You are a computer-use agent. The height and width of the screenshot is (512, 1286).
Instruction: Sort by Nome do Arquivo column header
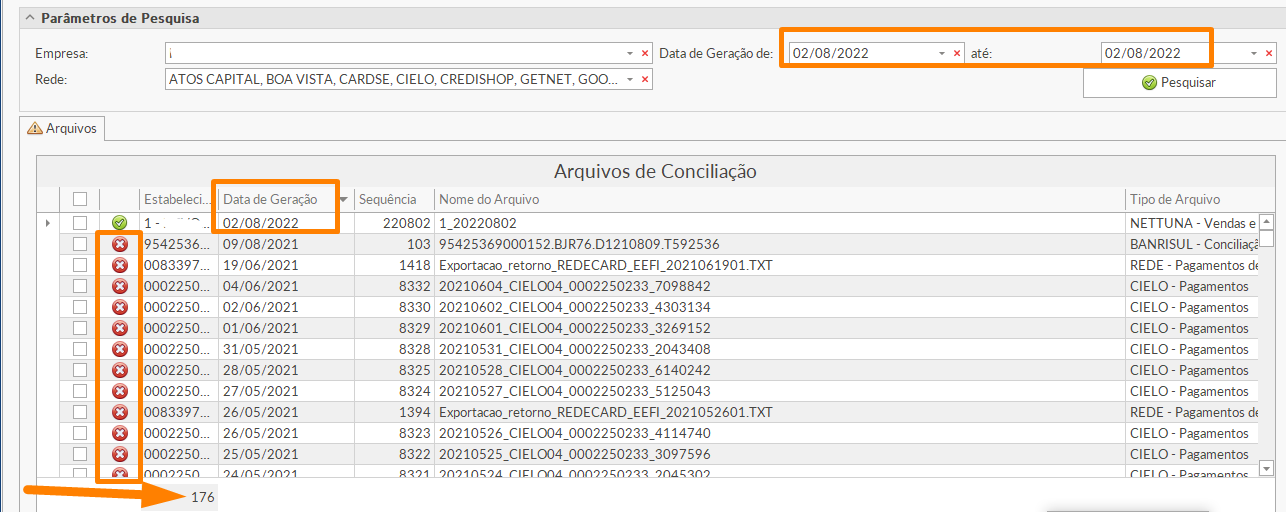[x=780, y=199]
